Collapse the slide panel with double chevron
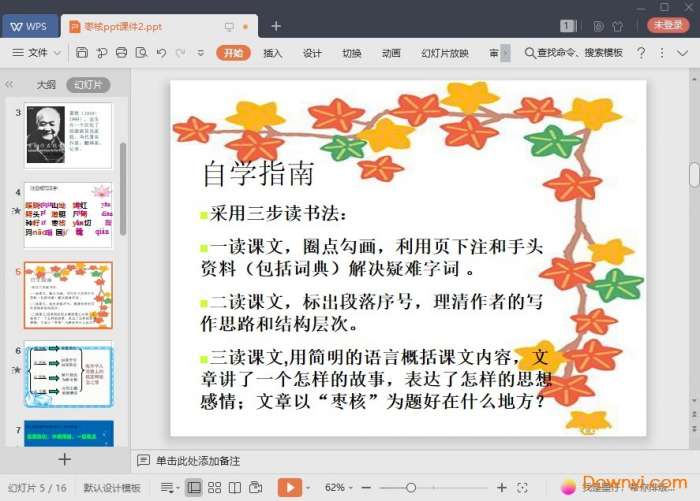 [9, 84]
